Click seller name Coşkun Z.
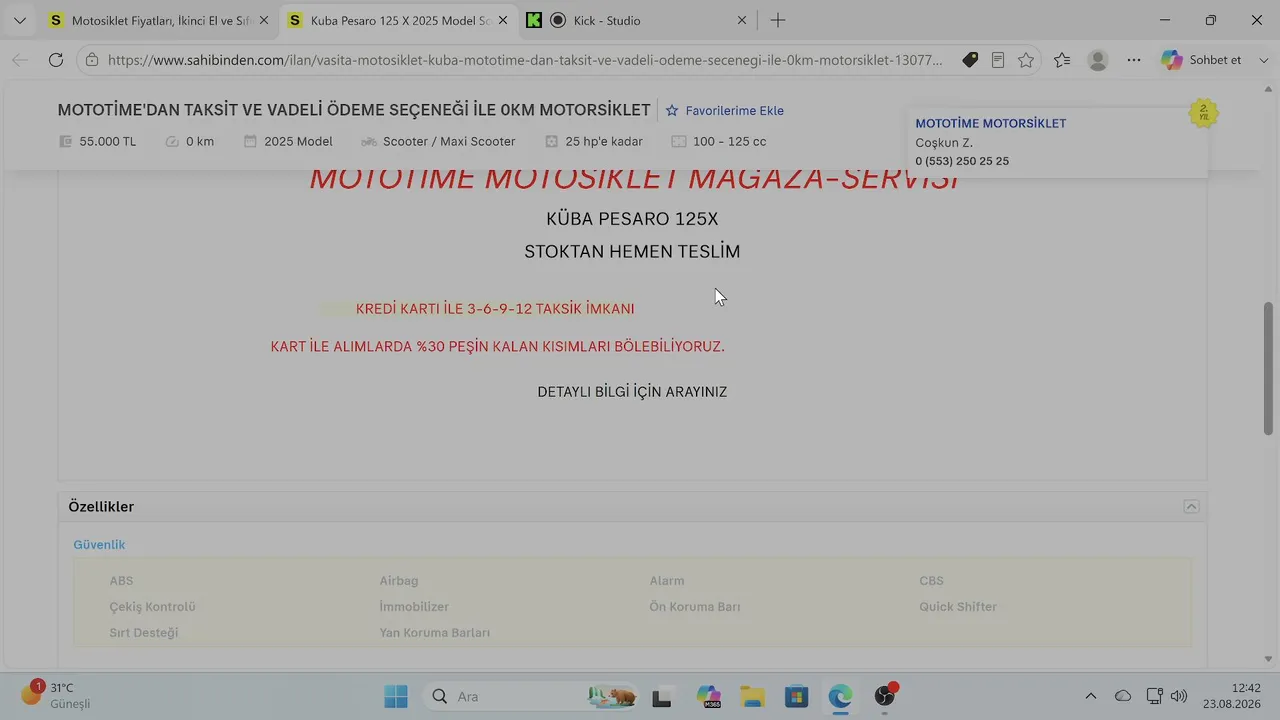 (x=944, y=143)
